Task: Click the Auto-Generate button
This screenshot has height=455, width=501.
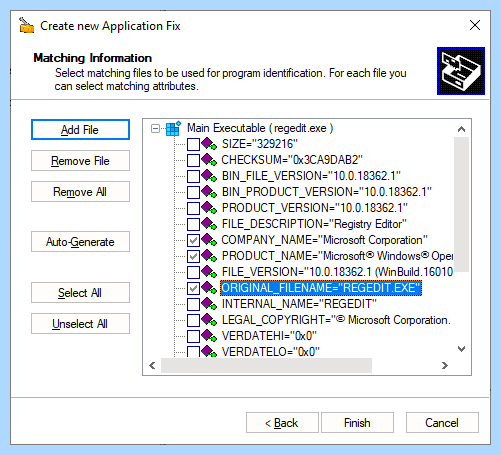Action: [x=80, y=242]
